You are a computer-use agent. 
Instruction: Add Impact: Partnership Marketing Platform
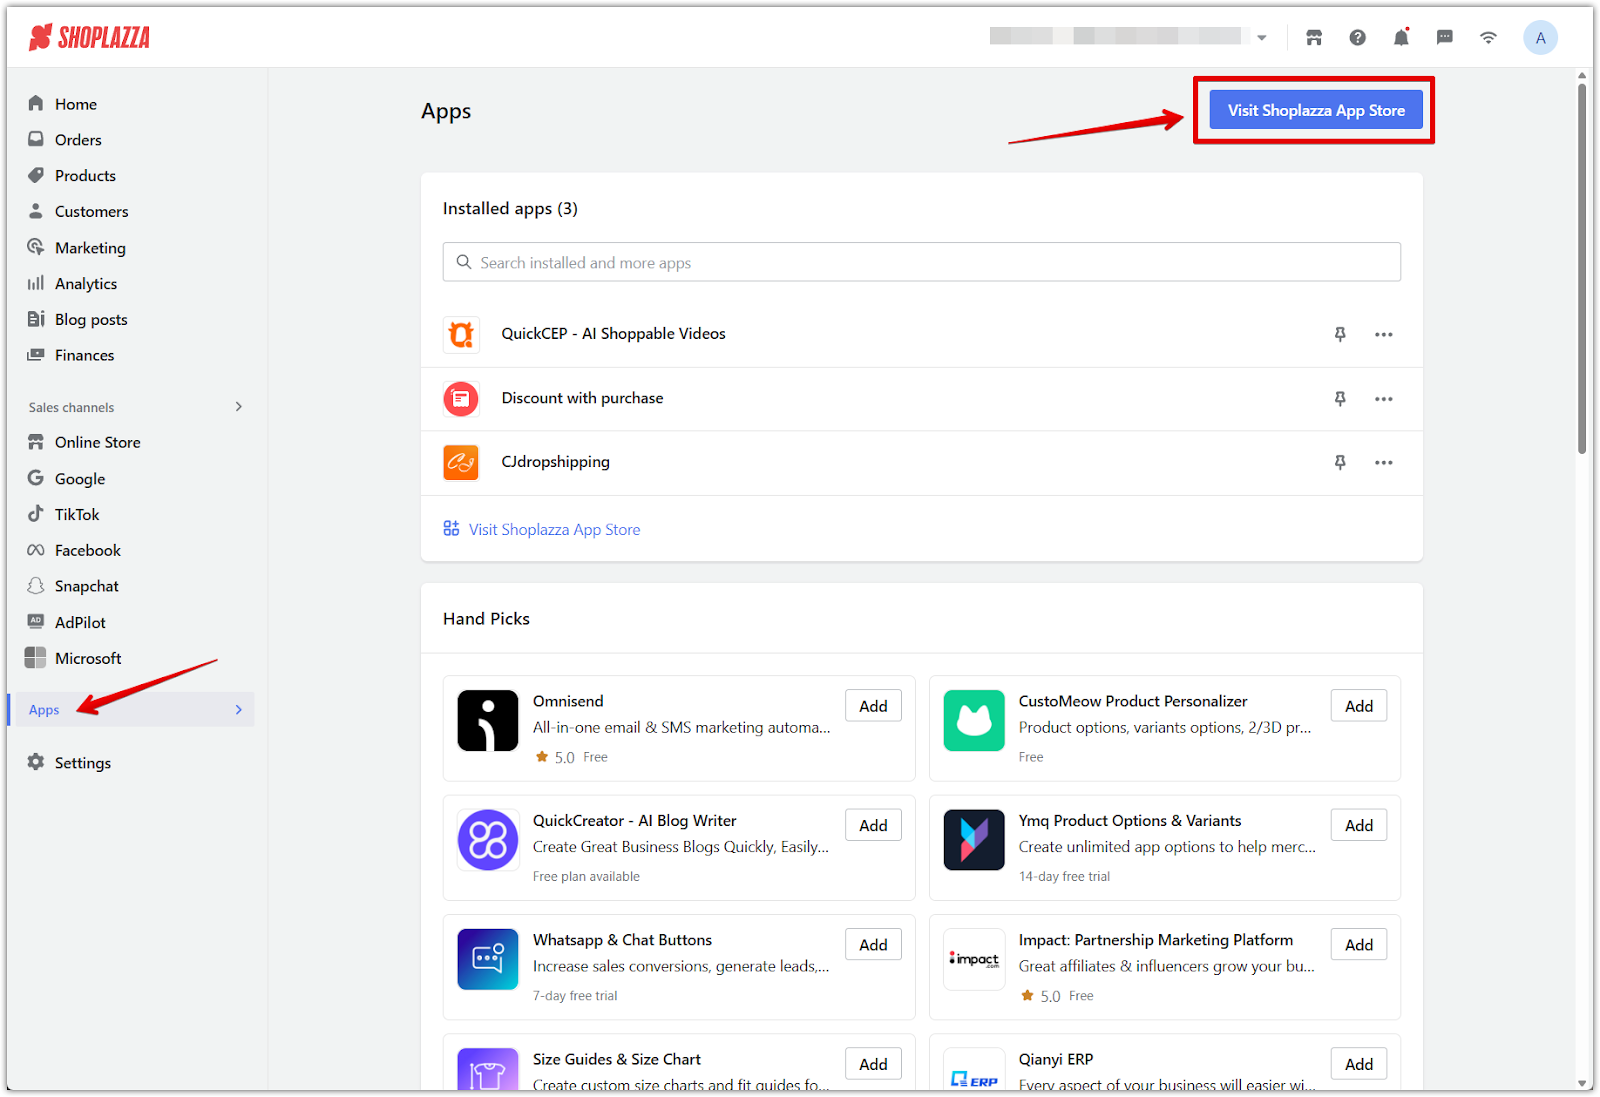(1359, 945)
